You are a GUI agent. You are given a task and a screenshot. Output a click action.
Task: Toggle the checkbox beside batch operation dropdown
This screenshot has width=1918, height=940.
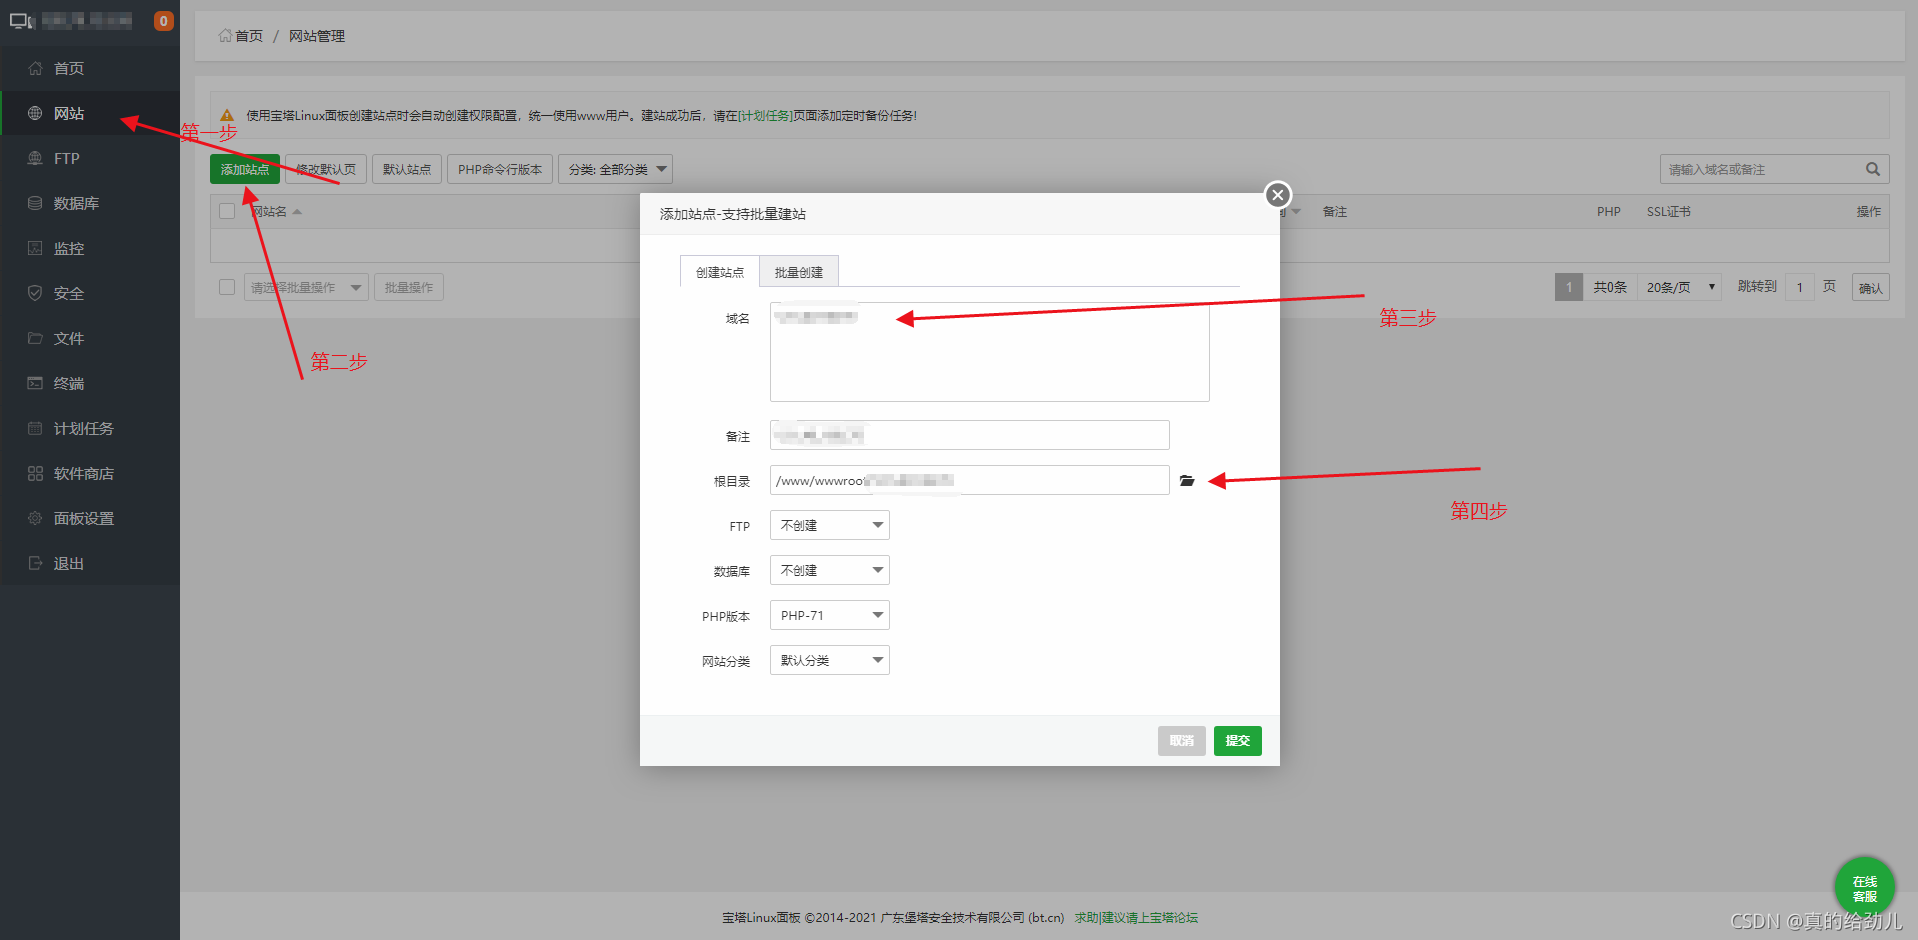pos(227,287)
